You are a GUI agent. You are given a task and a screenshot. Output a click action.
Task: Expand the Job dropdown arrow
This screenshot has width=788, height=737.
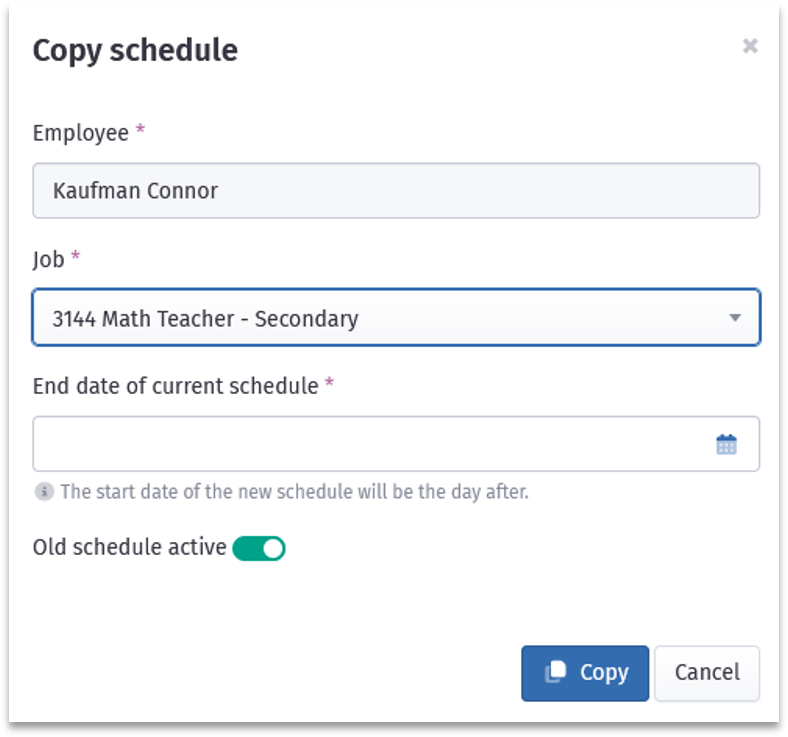pos(735,318)
